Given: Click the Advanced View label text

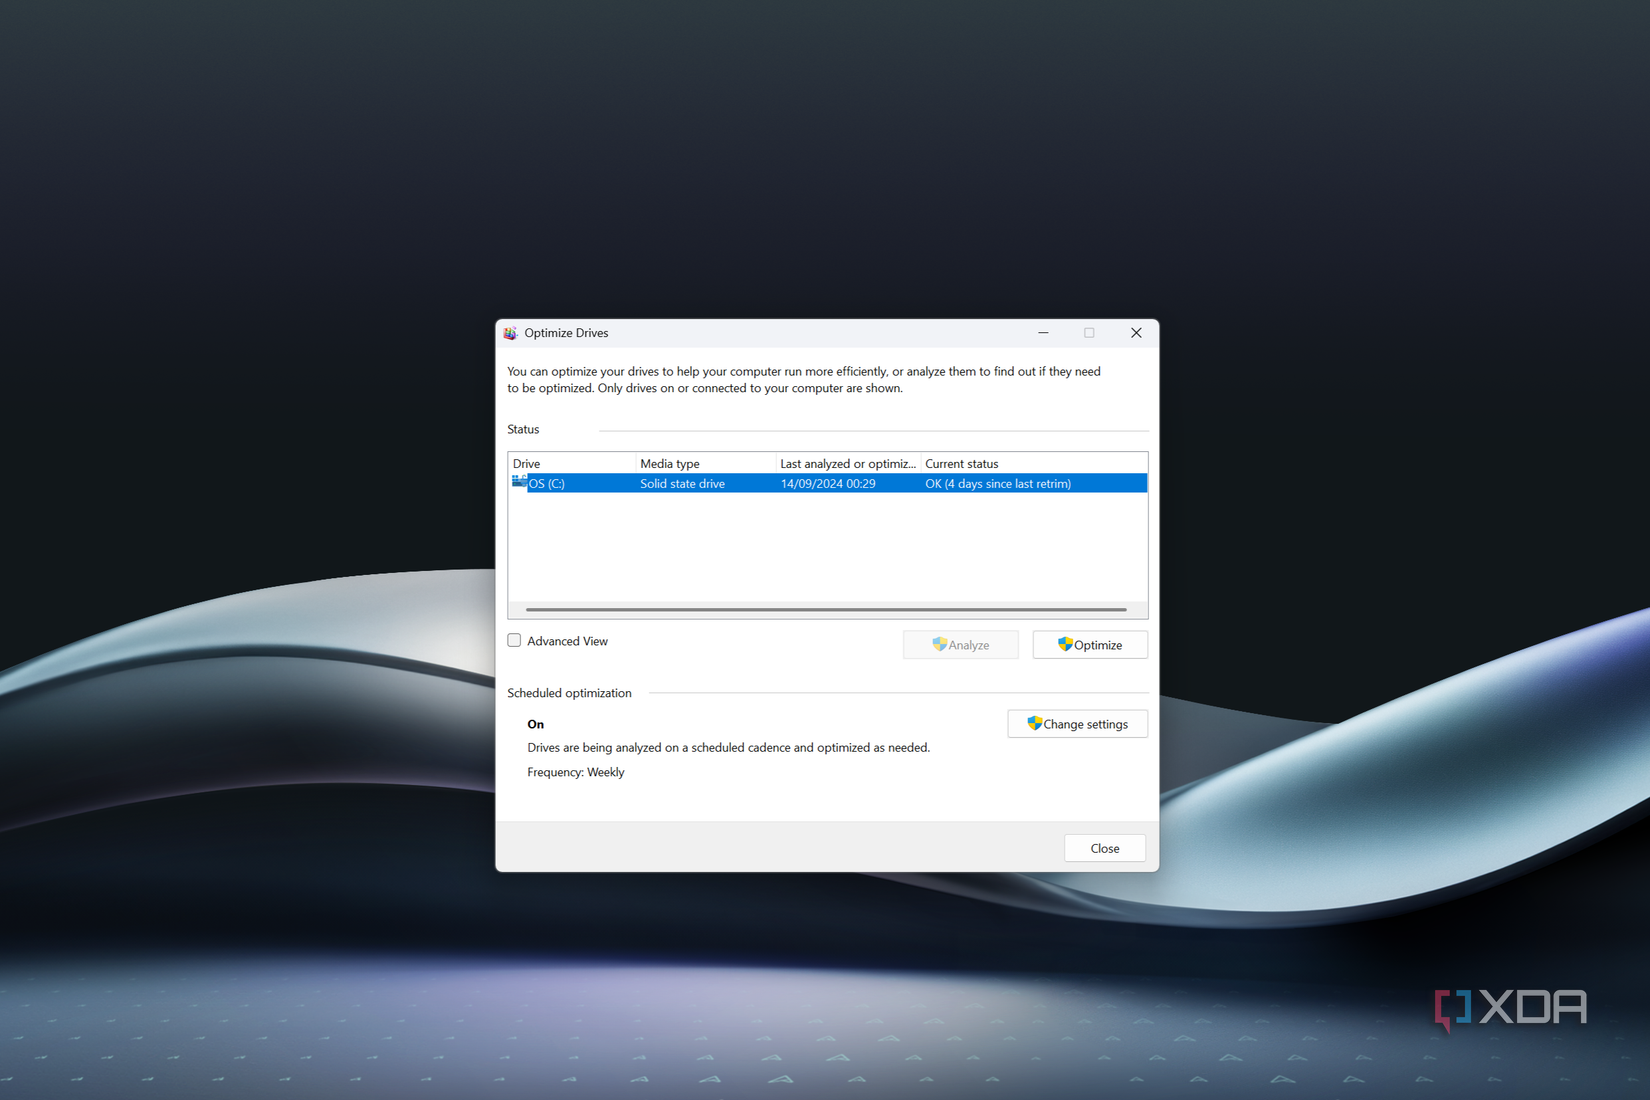Looking at the screenshot, I should [568, 640].
